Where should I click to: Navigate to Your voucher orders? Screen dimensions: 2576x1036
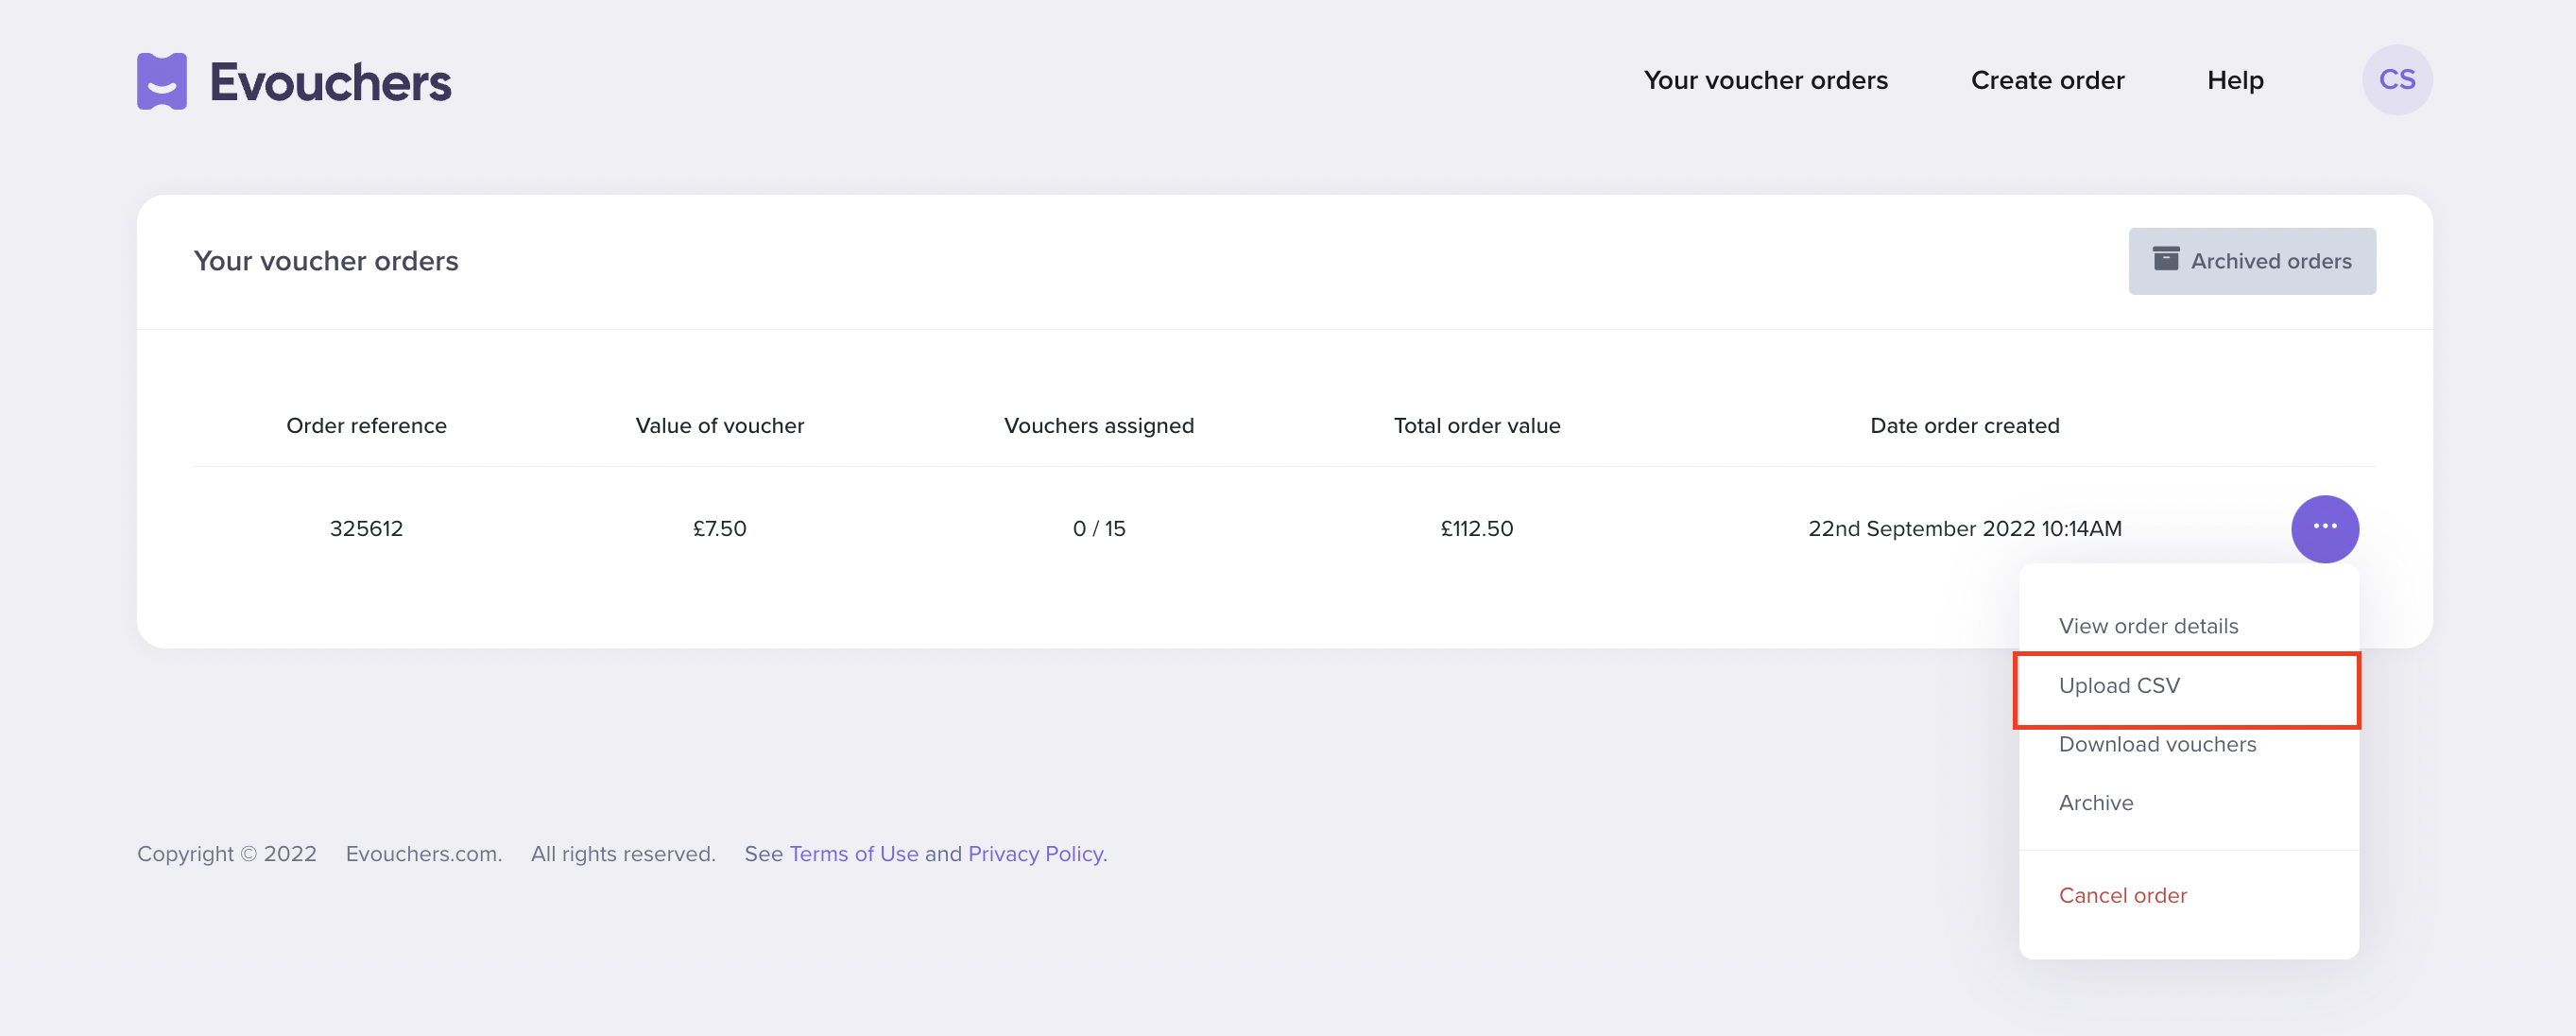click(1766, 80)
